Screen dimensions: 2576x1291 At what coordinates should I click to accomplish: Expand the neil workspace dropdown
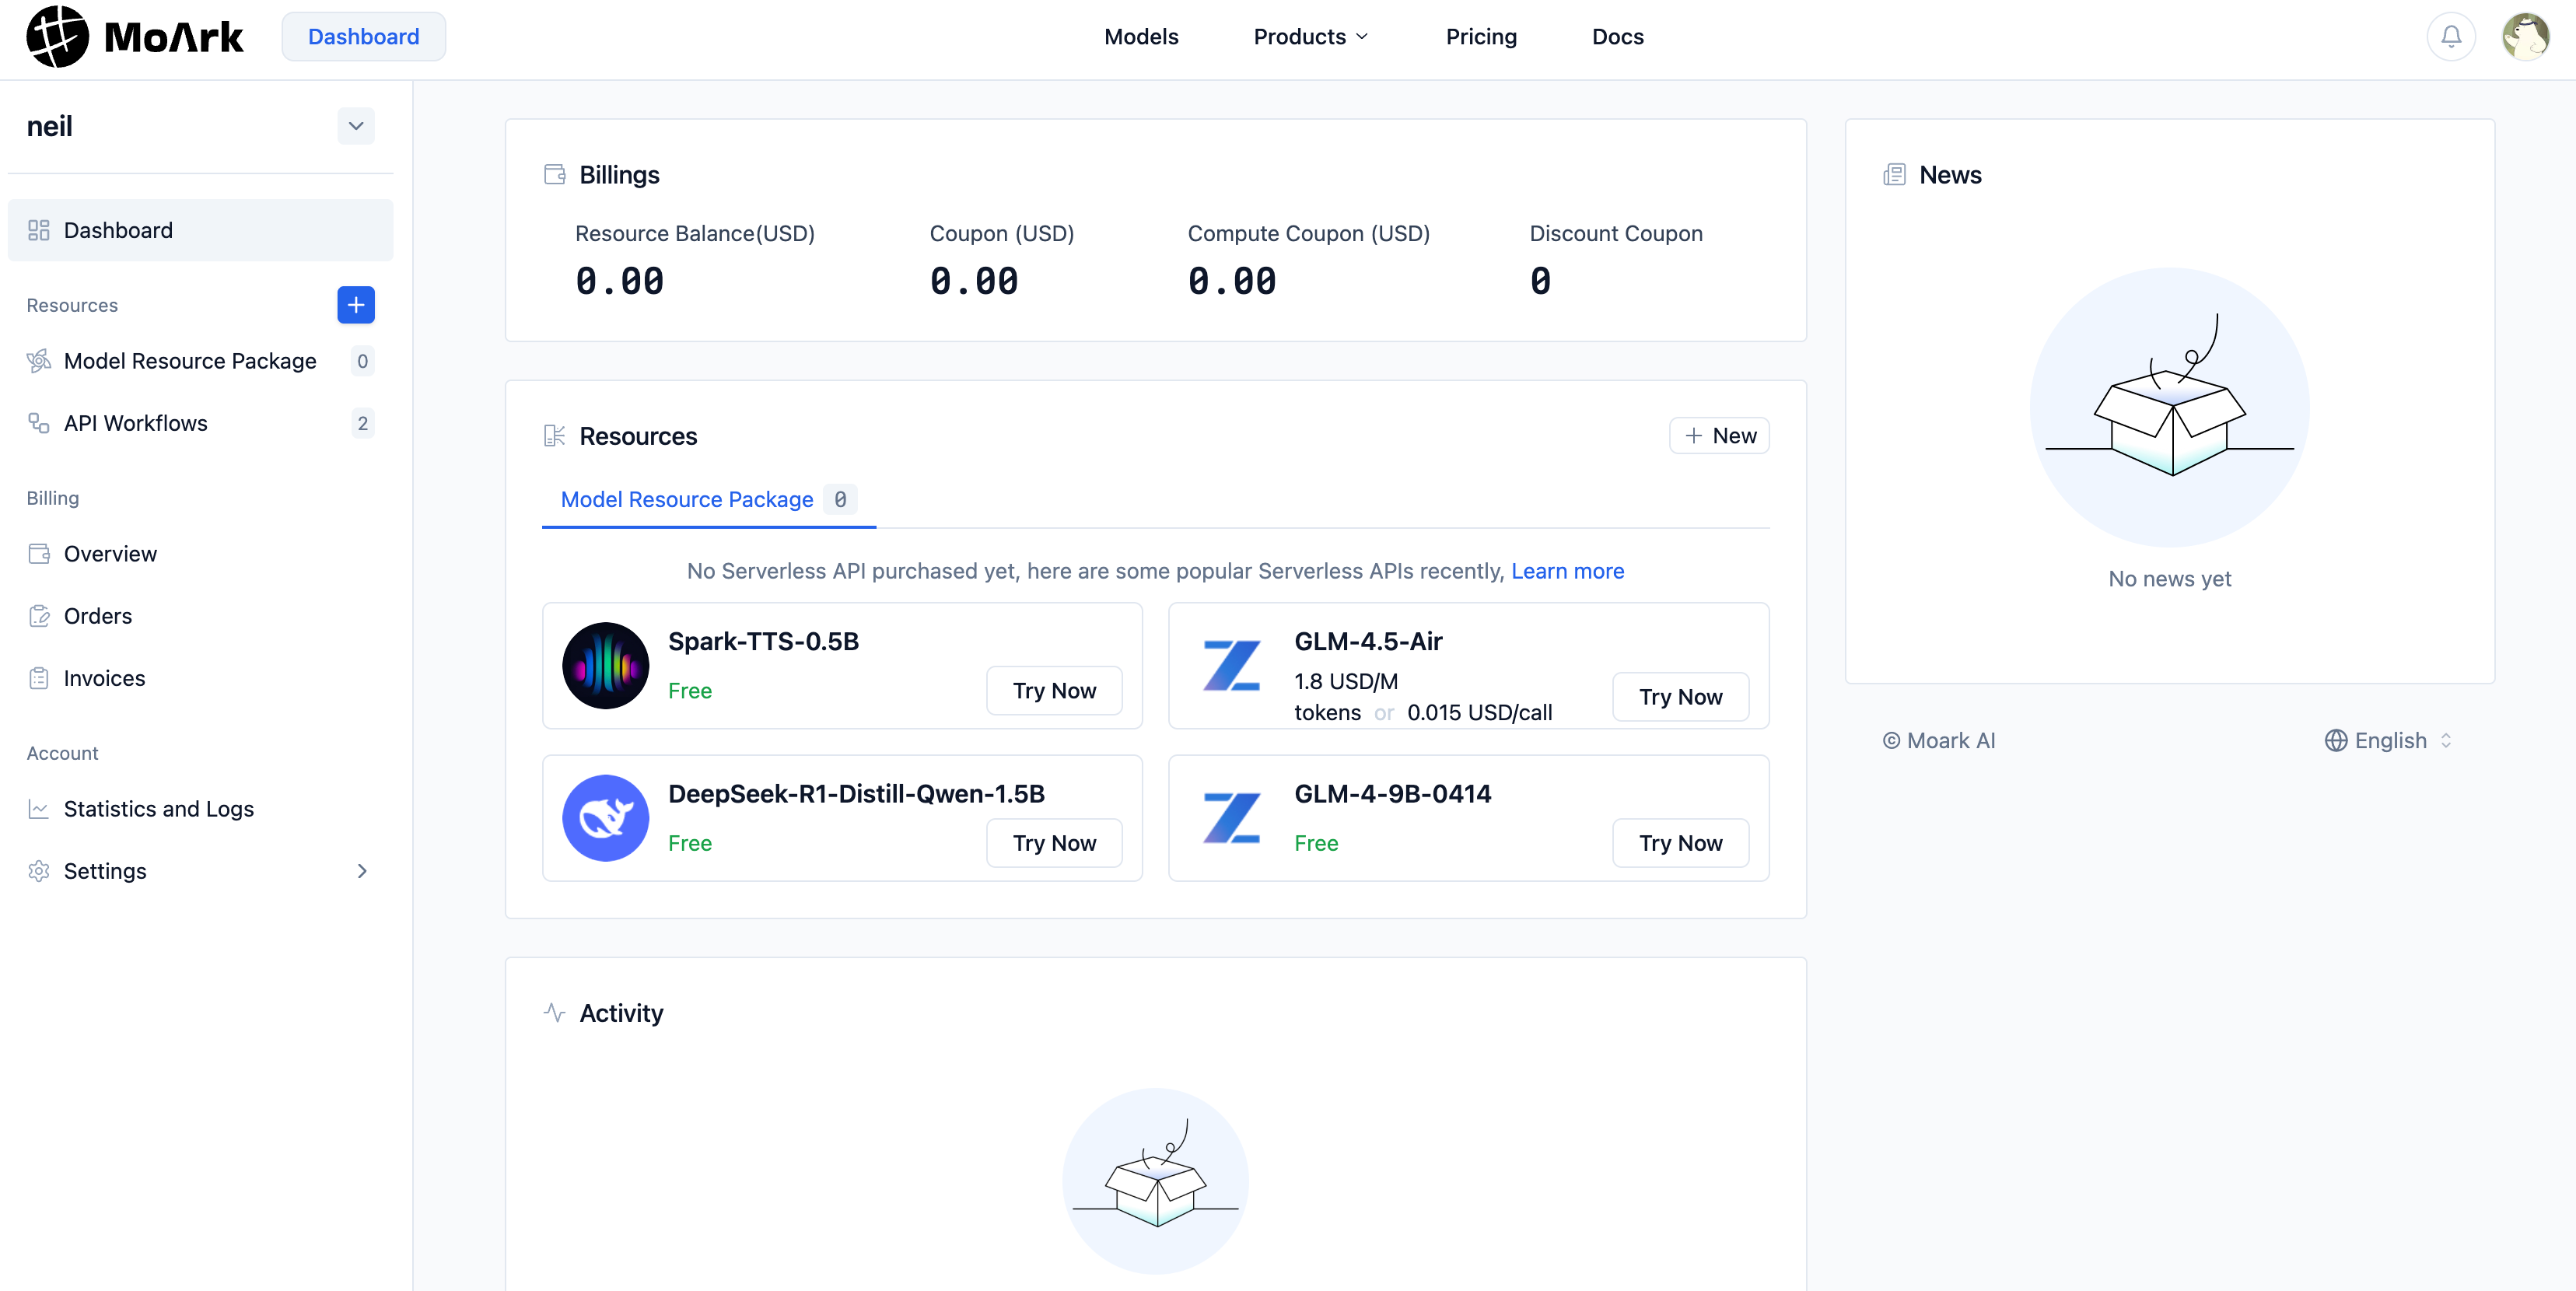(x=355, y=126)
